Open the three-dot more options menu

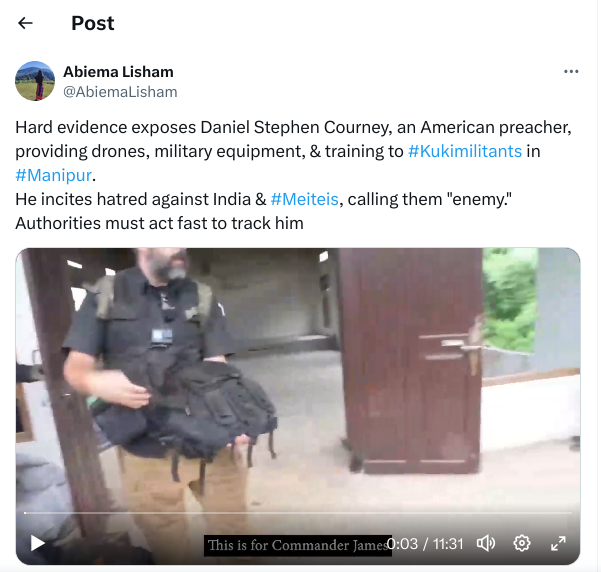tap(571, 71)
